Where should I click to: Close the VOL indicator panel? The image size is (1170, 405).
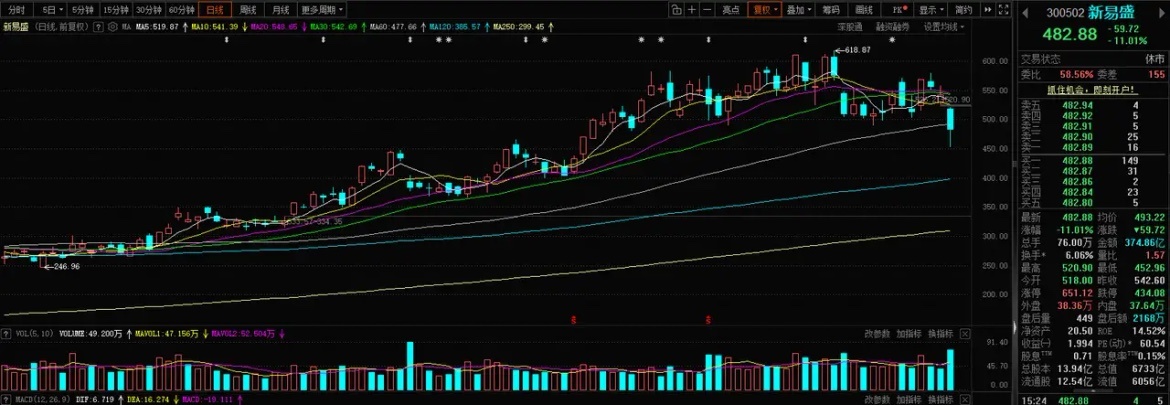tap(967, 333)
